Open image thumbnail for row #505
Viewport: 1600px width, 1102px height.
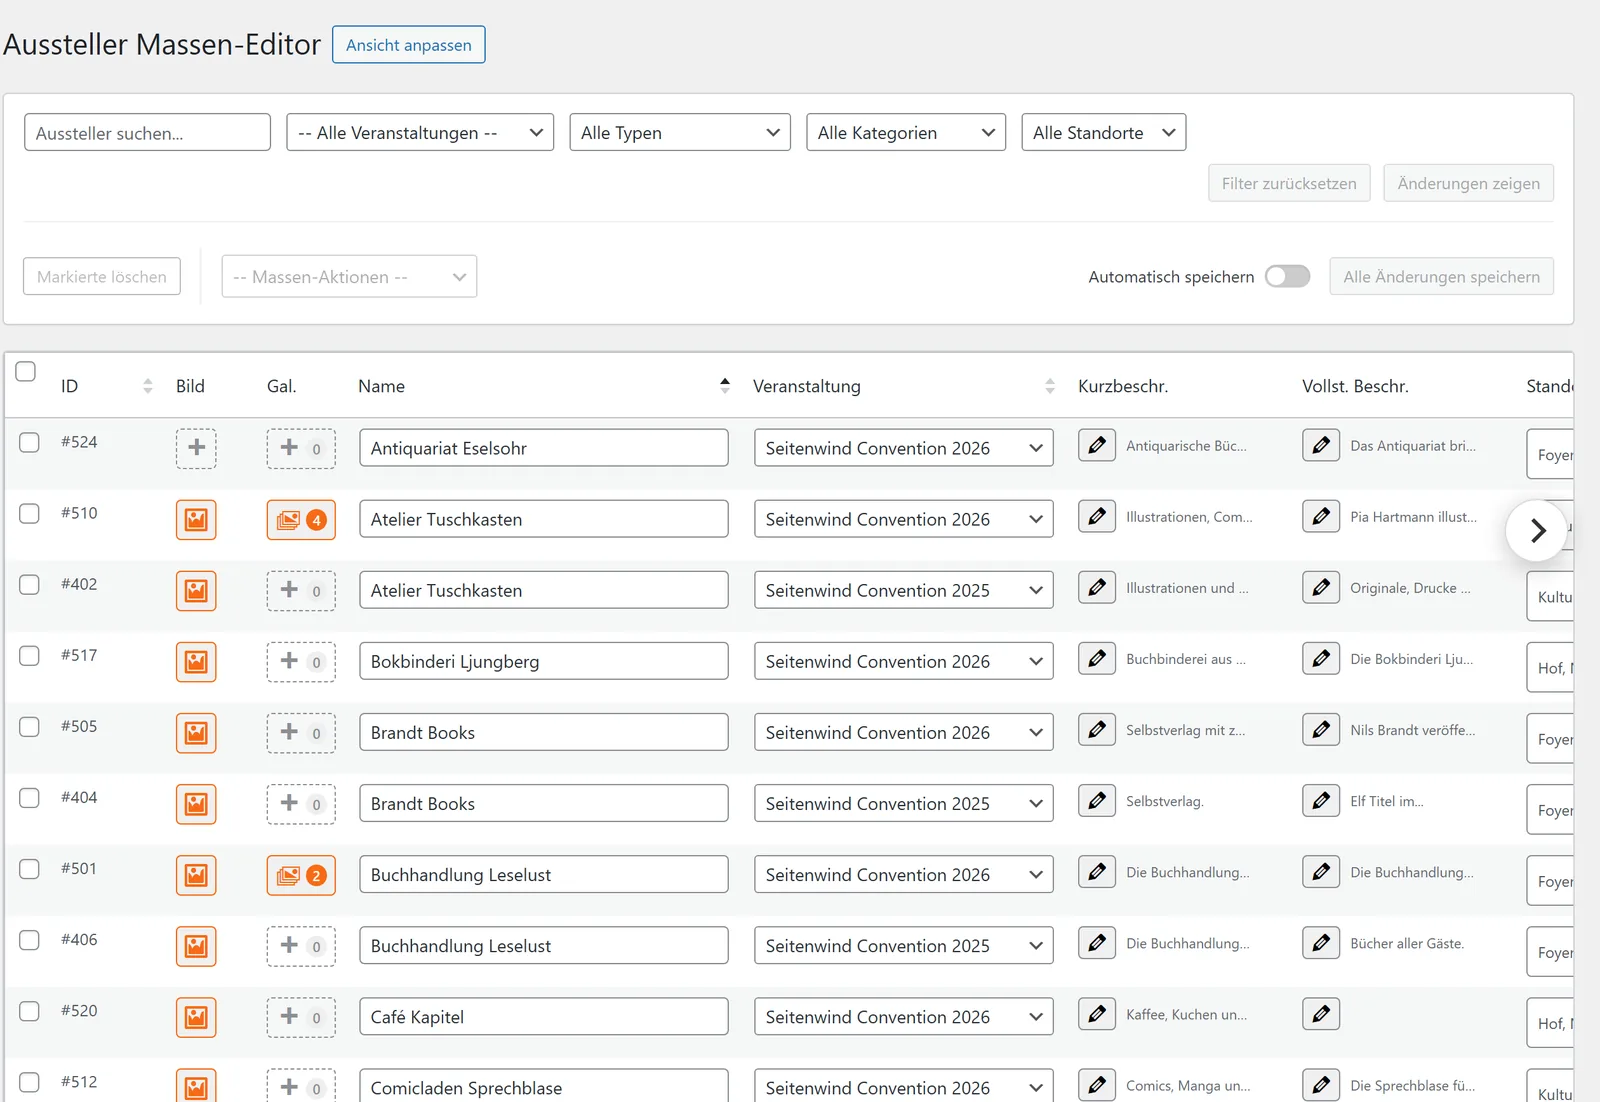(196, 733)
